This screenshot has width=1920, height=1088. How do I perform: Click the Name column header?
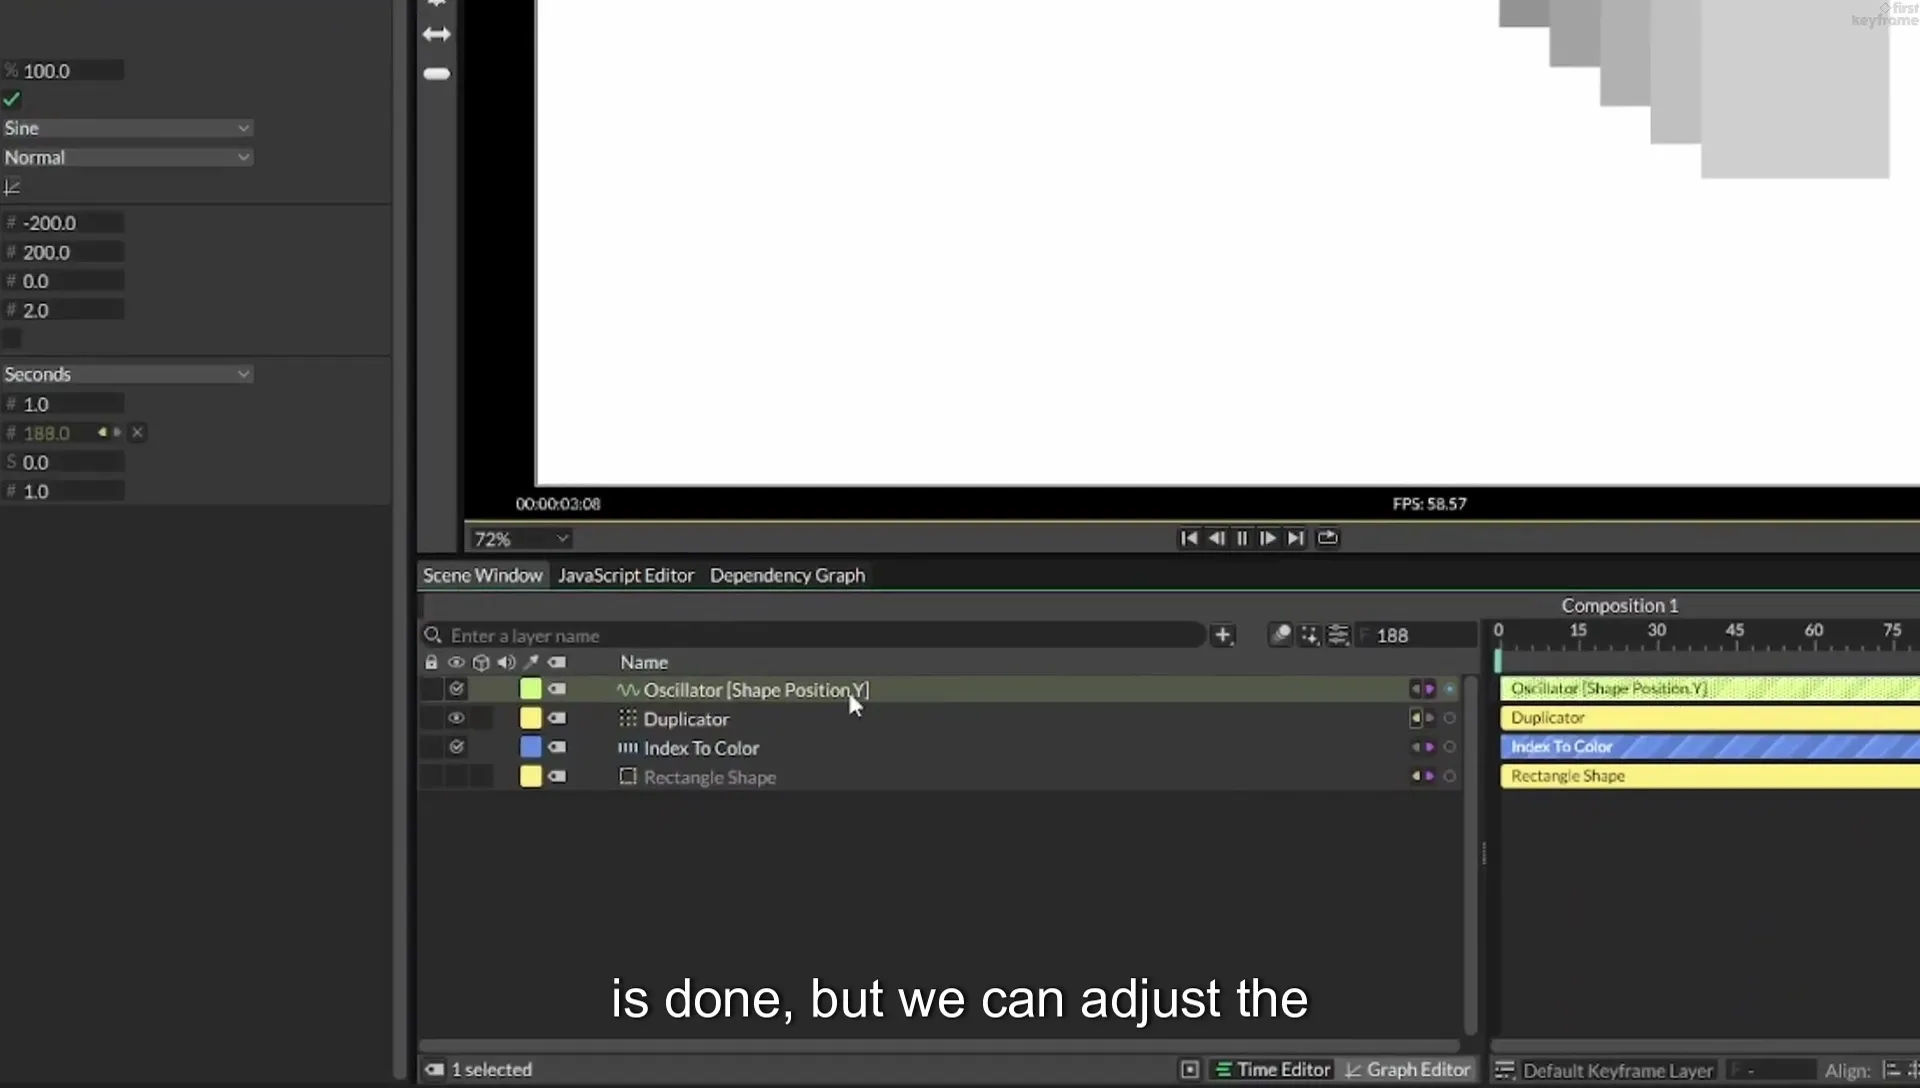[x=644, y=662]
